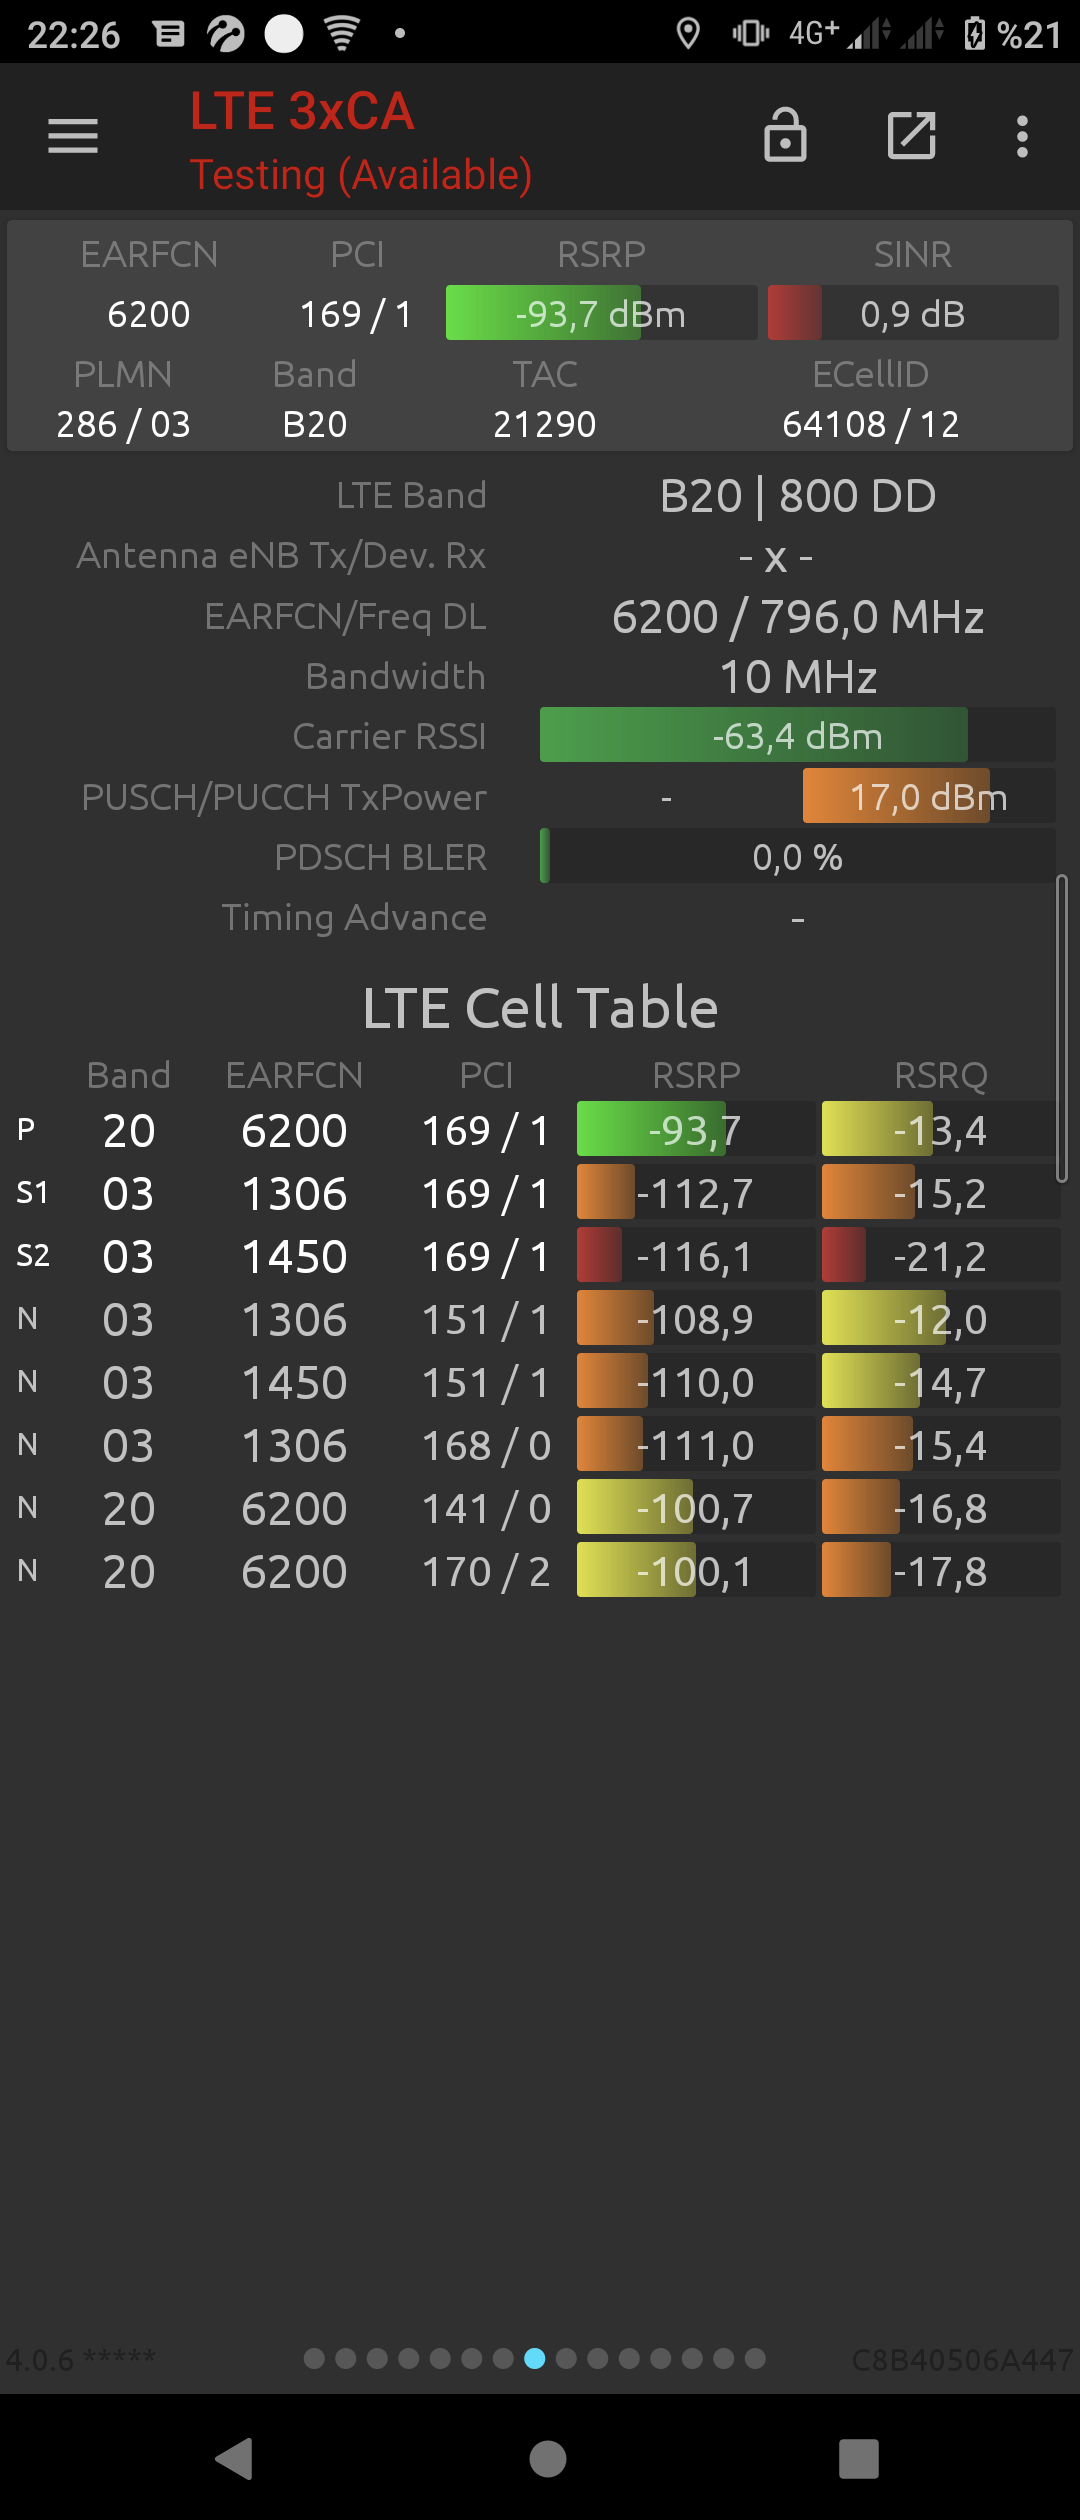Image resolution: width=1080 pixels, height=2520 pixels.
Task: Select the highlighted blue page indicator dot
Action: point(535,2359)
